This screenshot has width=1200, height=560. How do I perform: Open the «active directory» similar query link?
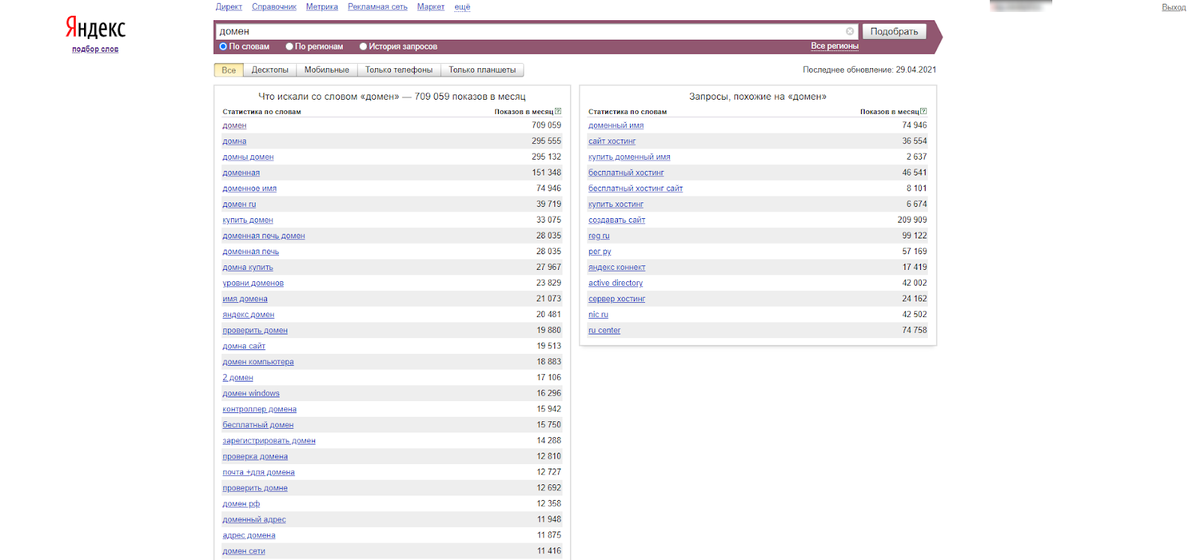pyautogui.click(x=616, y=283)
